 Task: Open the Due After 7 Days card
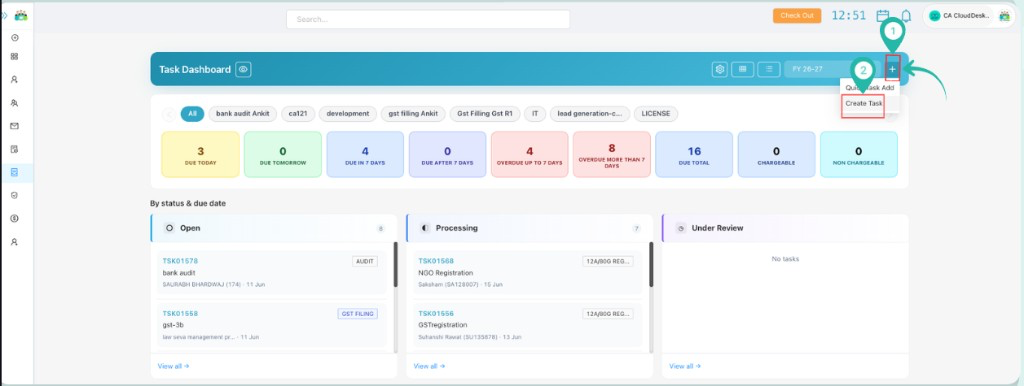tap(447, 154)
